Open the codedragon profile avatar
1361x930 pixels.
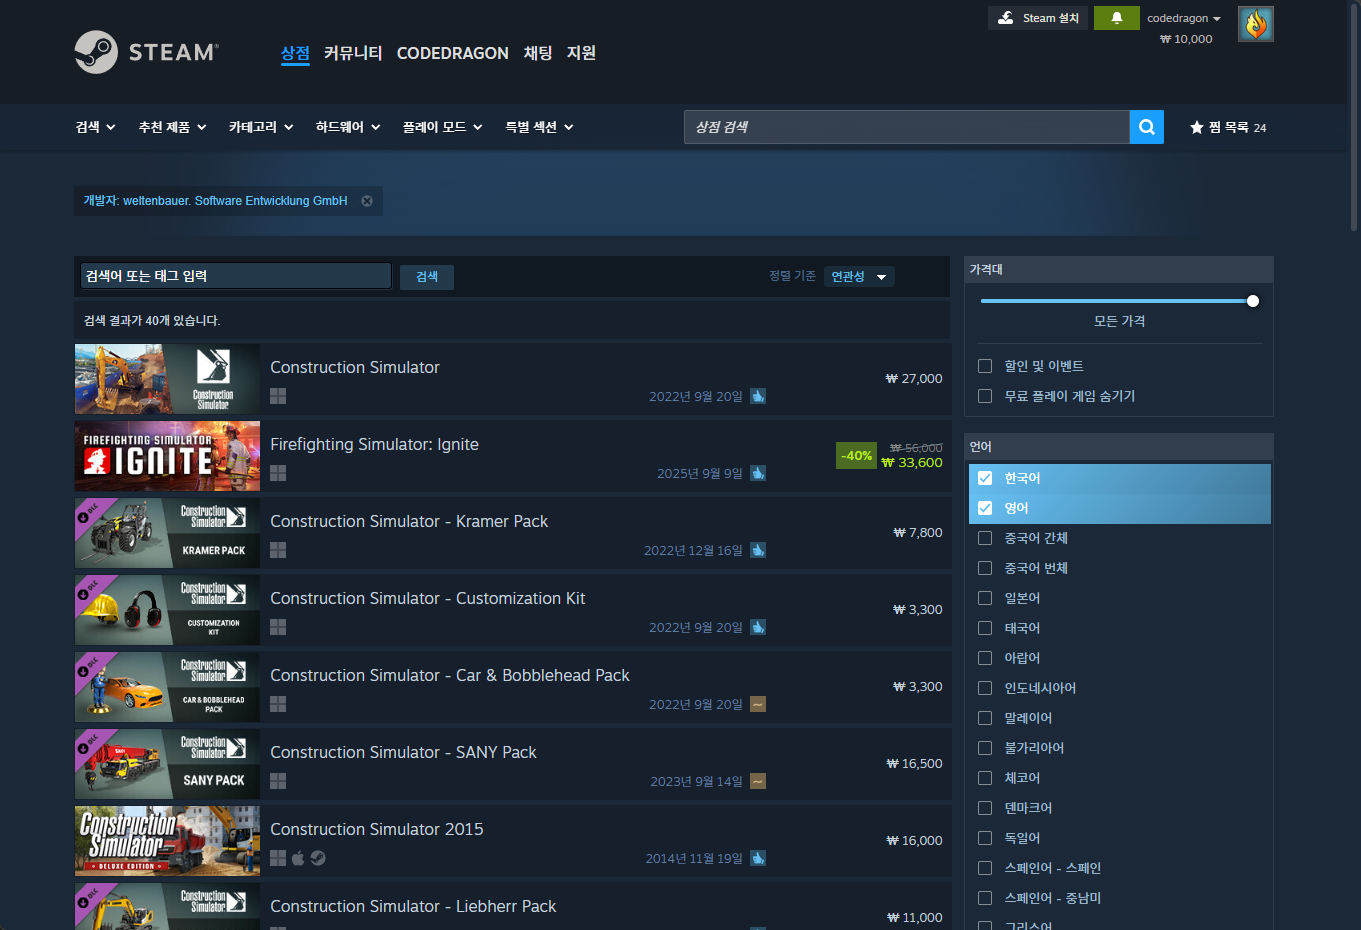1256,24
